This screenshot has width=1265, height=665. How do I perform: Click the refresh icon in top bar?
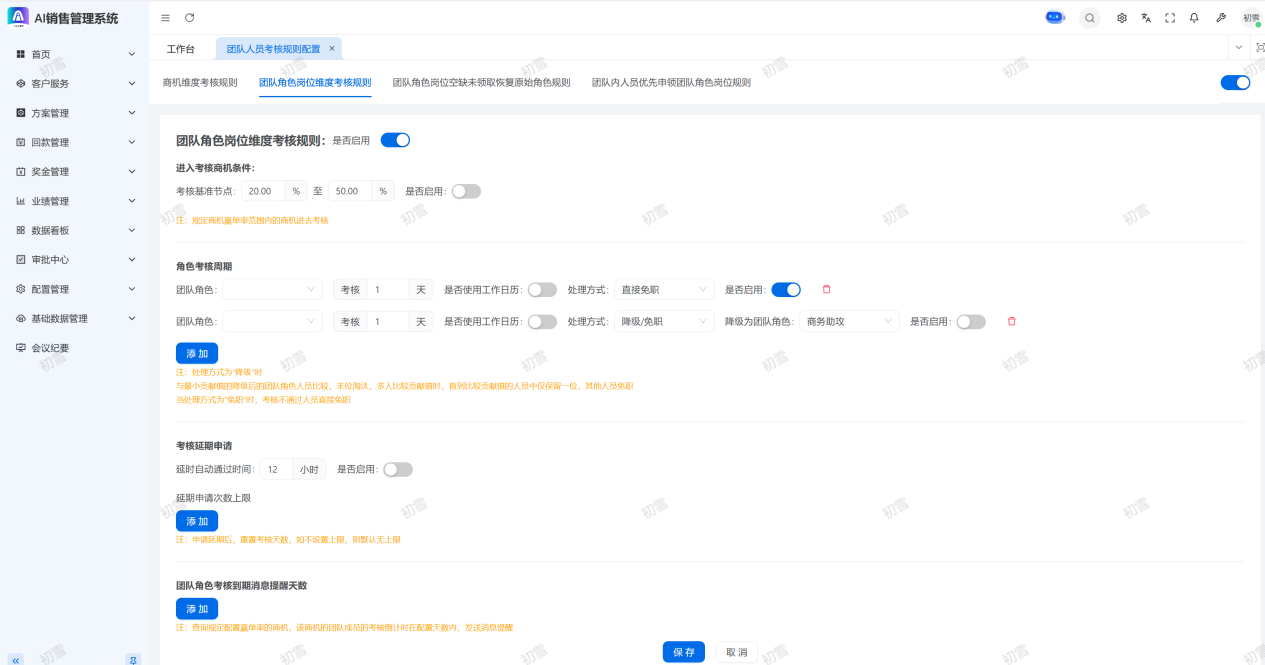[190, 18]
